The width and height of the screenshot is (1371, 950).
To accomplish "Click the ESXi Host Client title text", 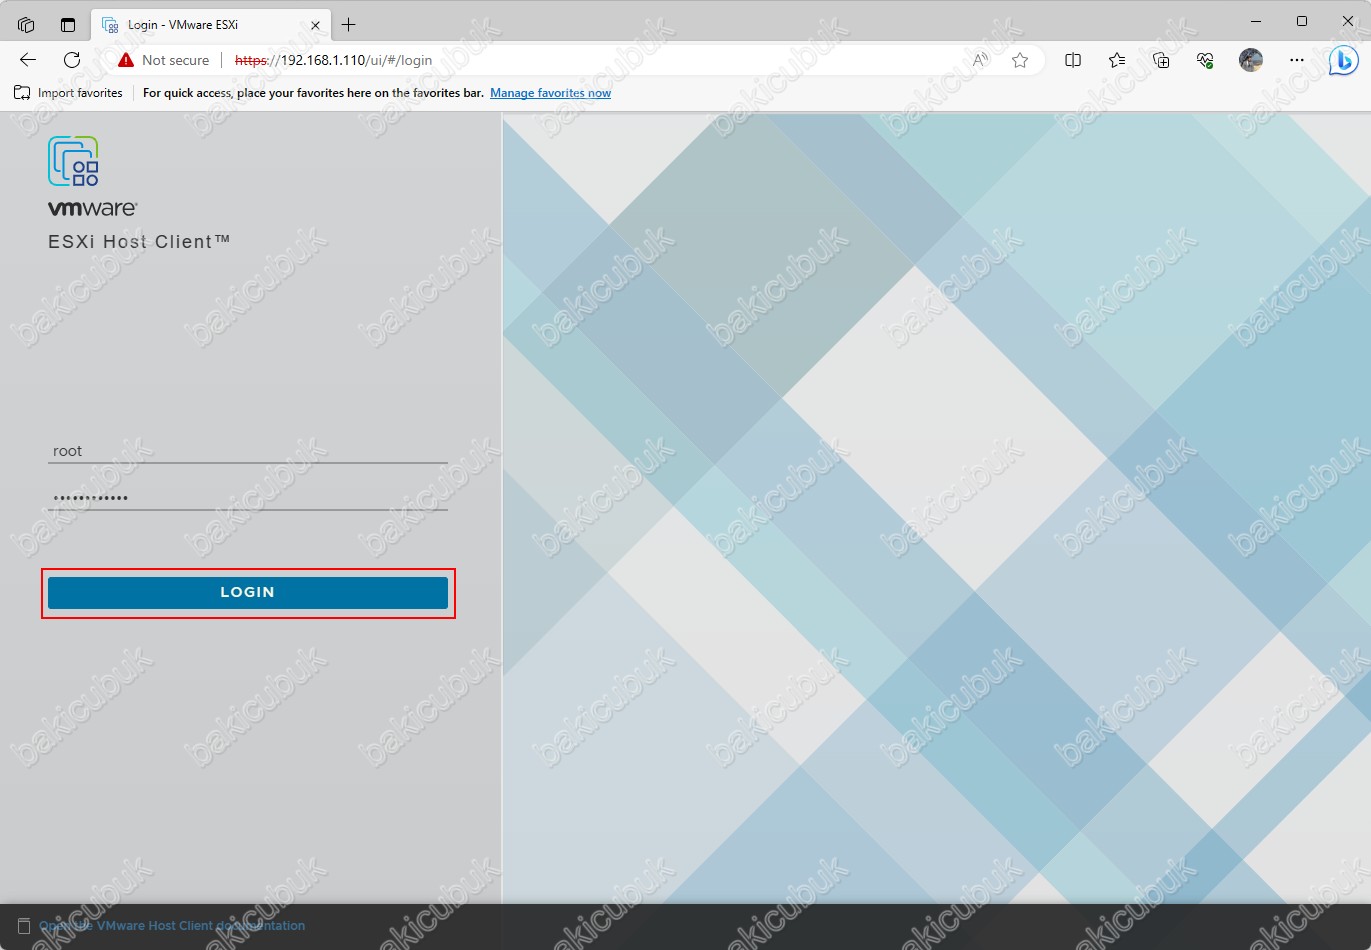I will pyautogui.click(x=139, y=241).
